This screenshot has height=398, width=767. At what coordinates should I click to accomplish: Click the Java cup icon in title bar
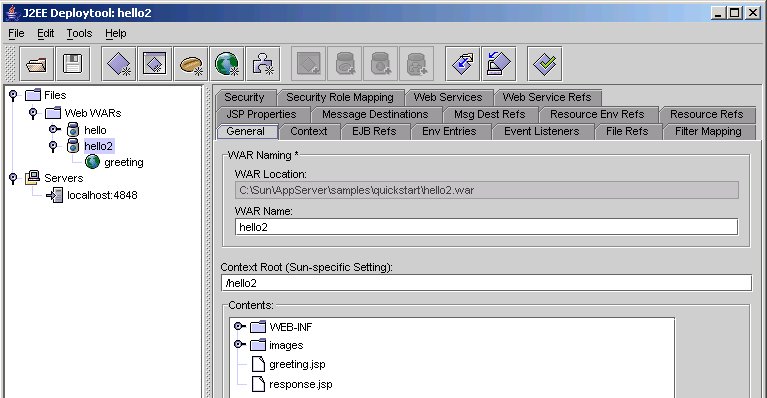tap(12, 13)
